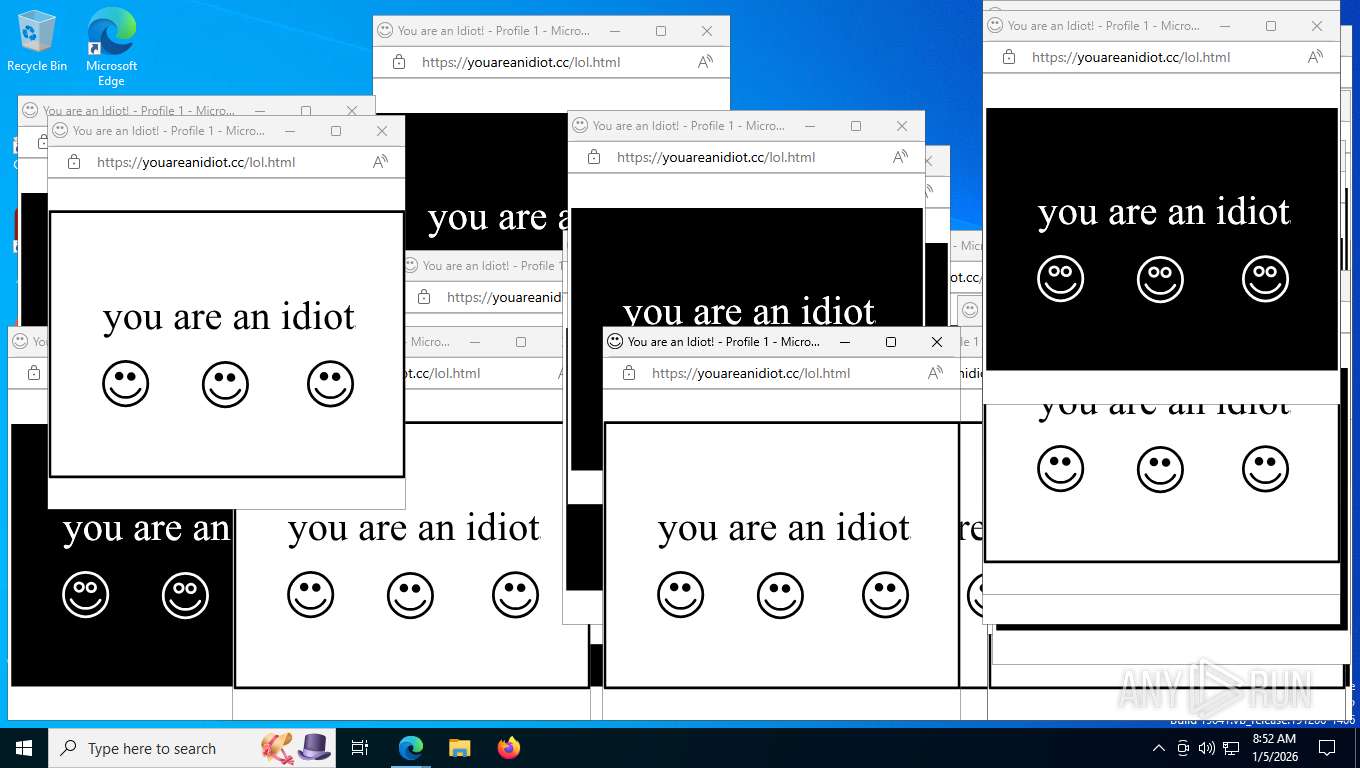
Task: Close the frontmost bottom-center idiot window
Action: pos(937,342)
